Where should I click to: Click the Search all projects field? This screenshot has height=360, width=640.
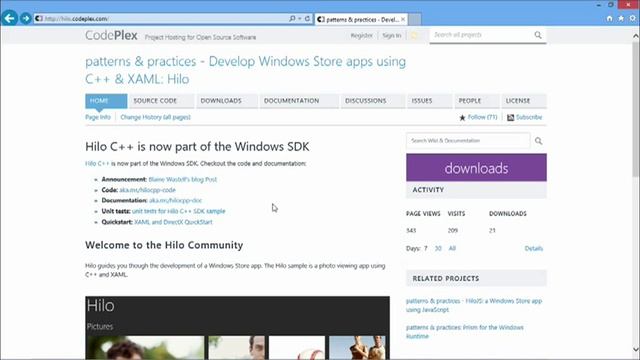coord(482,35)
